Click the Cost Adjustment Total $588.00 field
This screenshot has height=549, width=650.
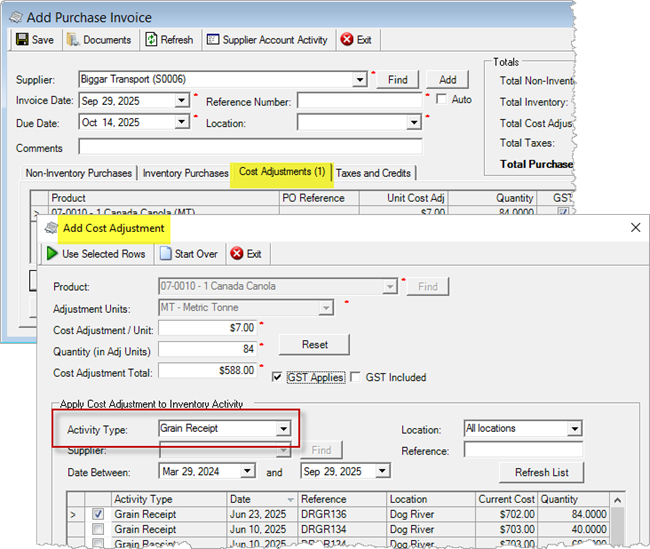click(x=208, y=370)
